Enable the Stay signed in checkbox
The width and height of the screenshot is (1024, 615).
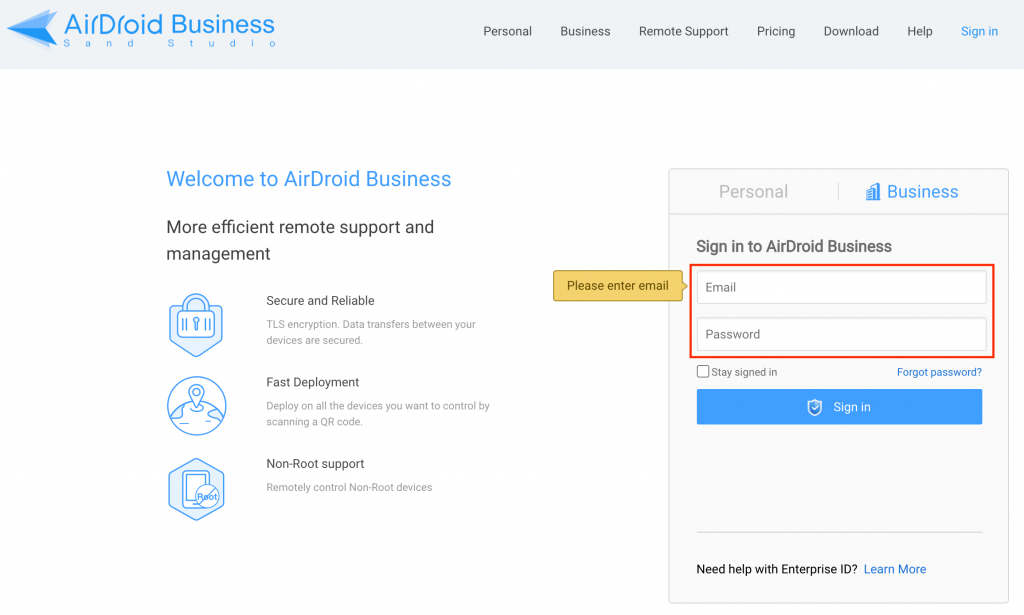(703, 371)
